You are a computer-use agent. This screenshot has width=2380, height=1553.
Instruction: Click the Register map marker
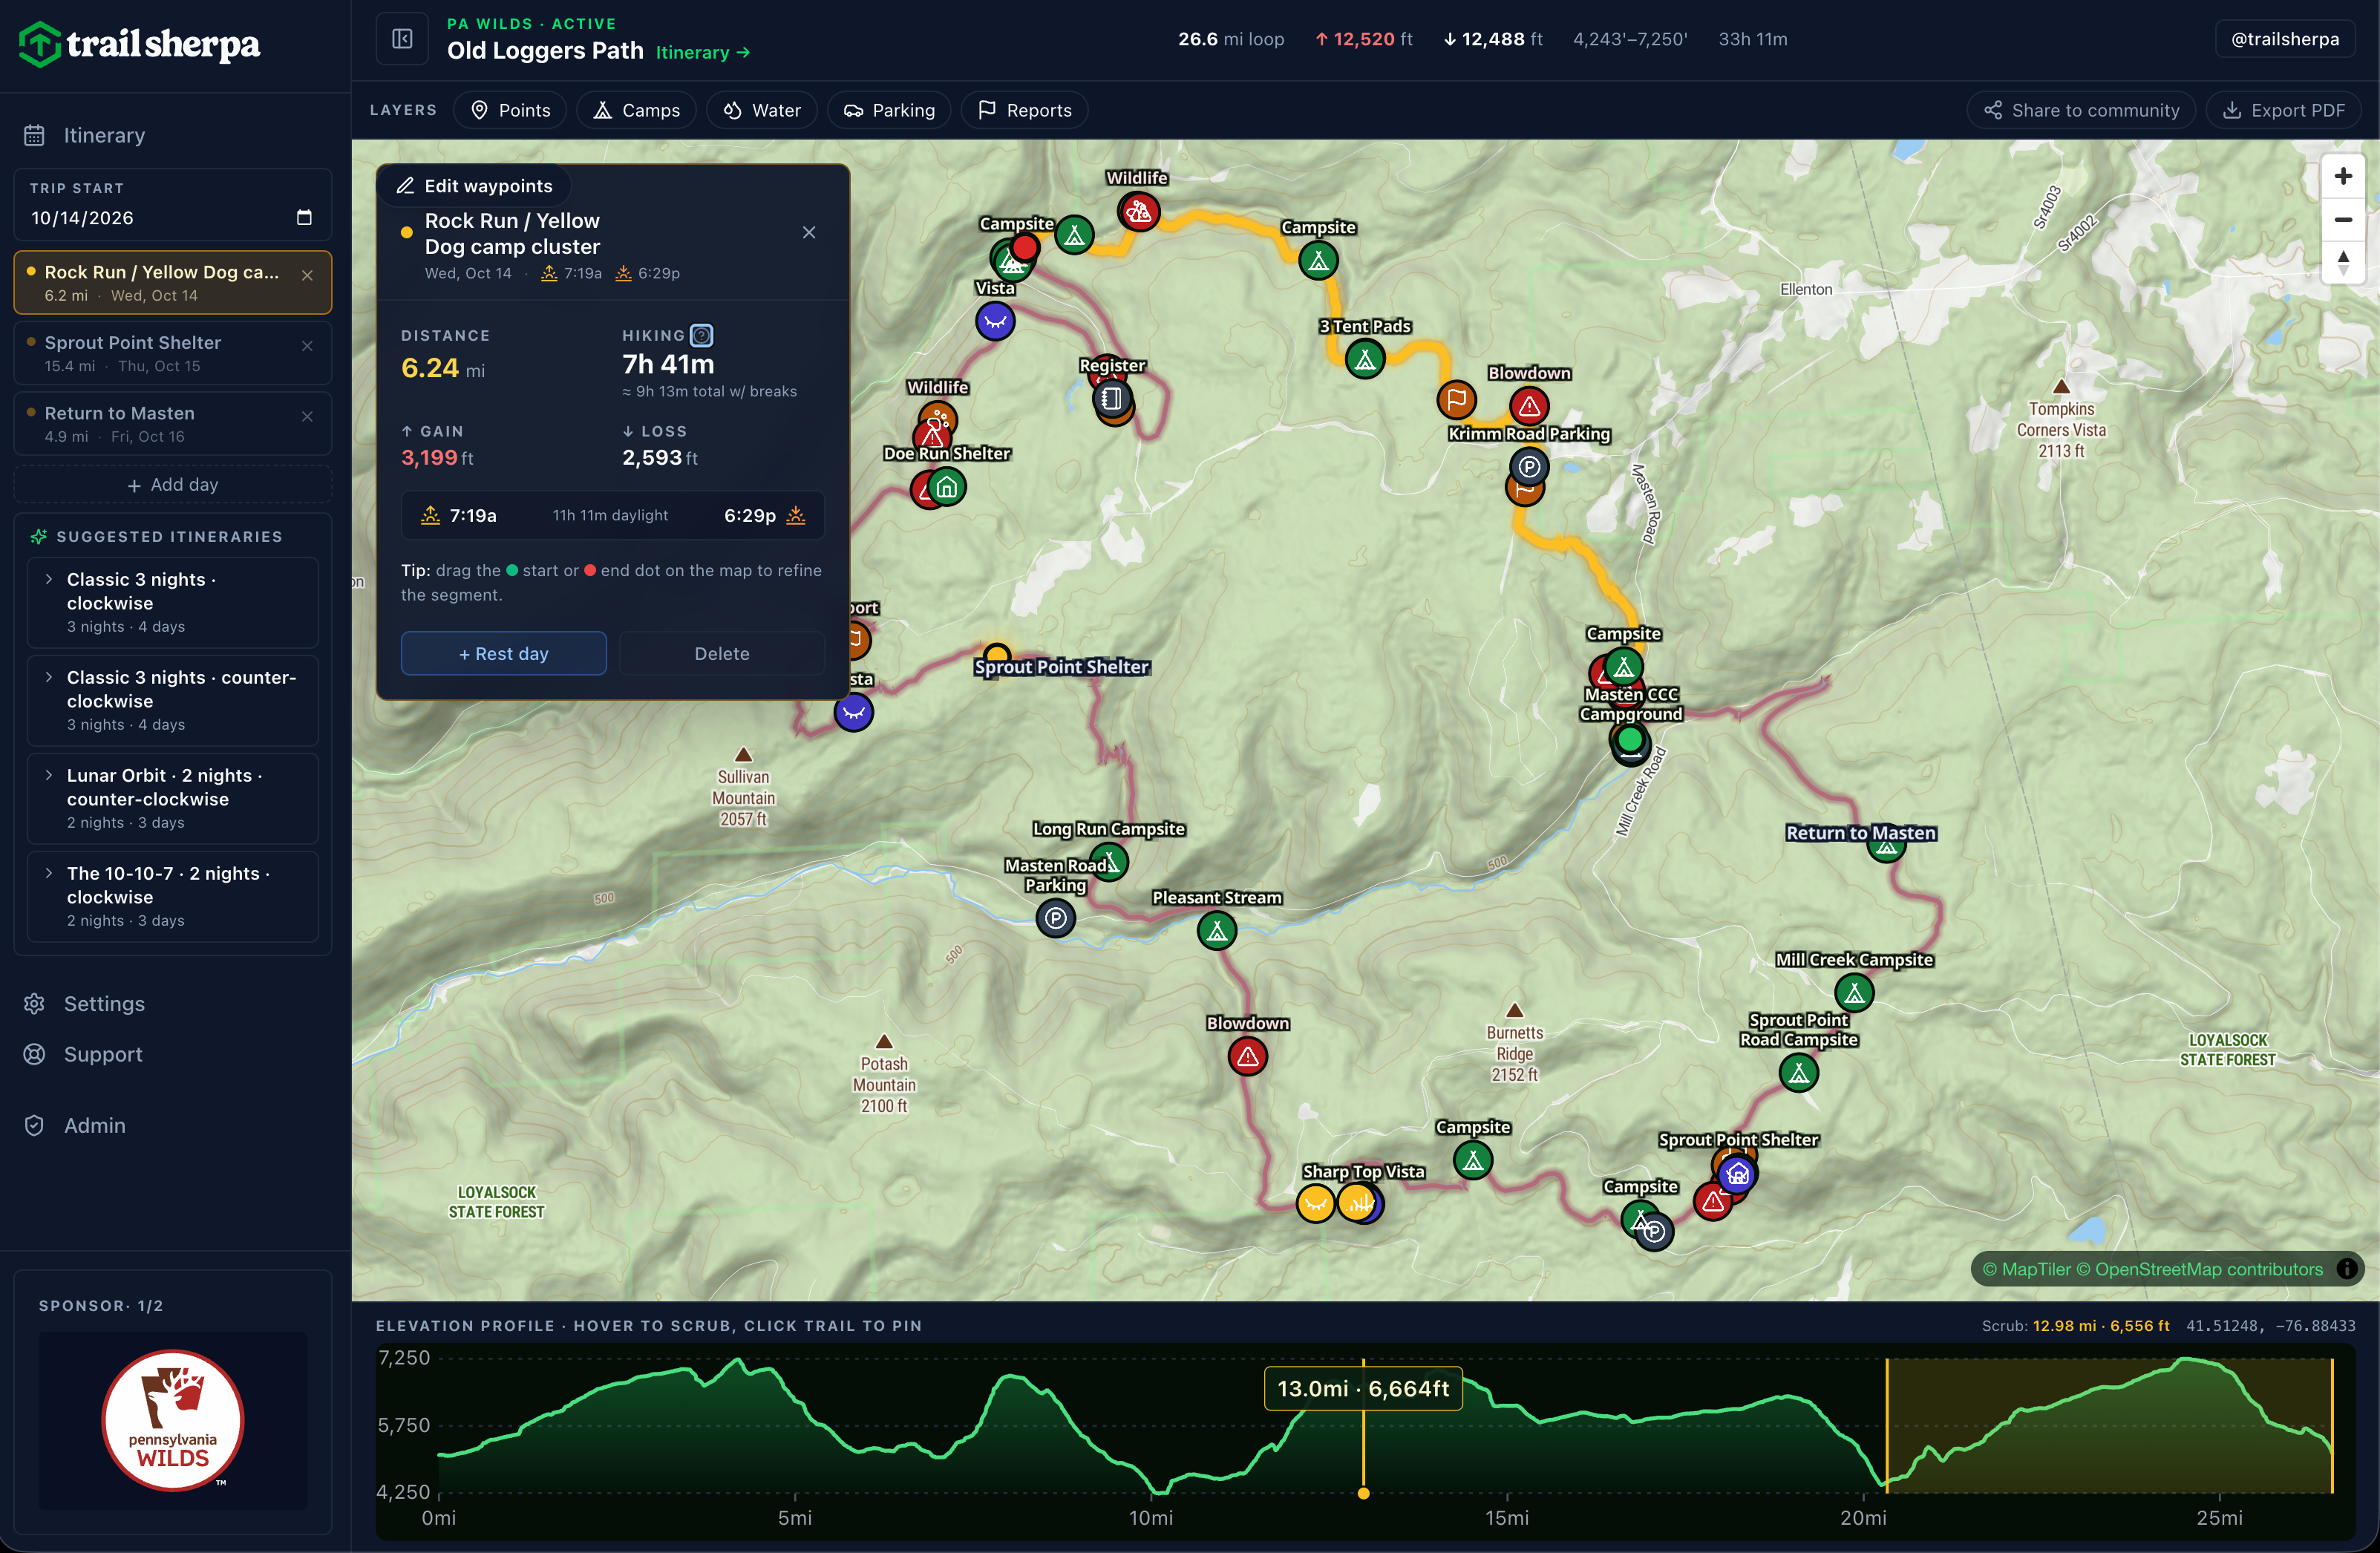pos(1111,399)
